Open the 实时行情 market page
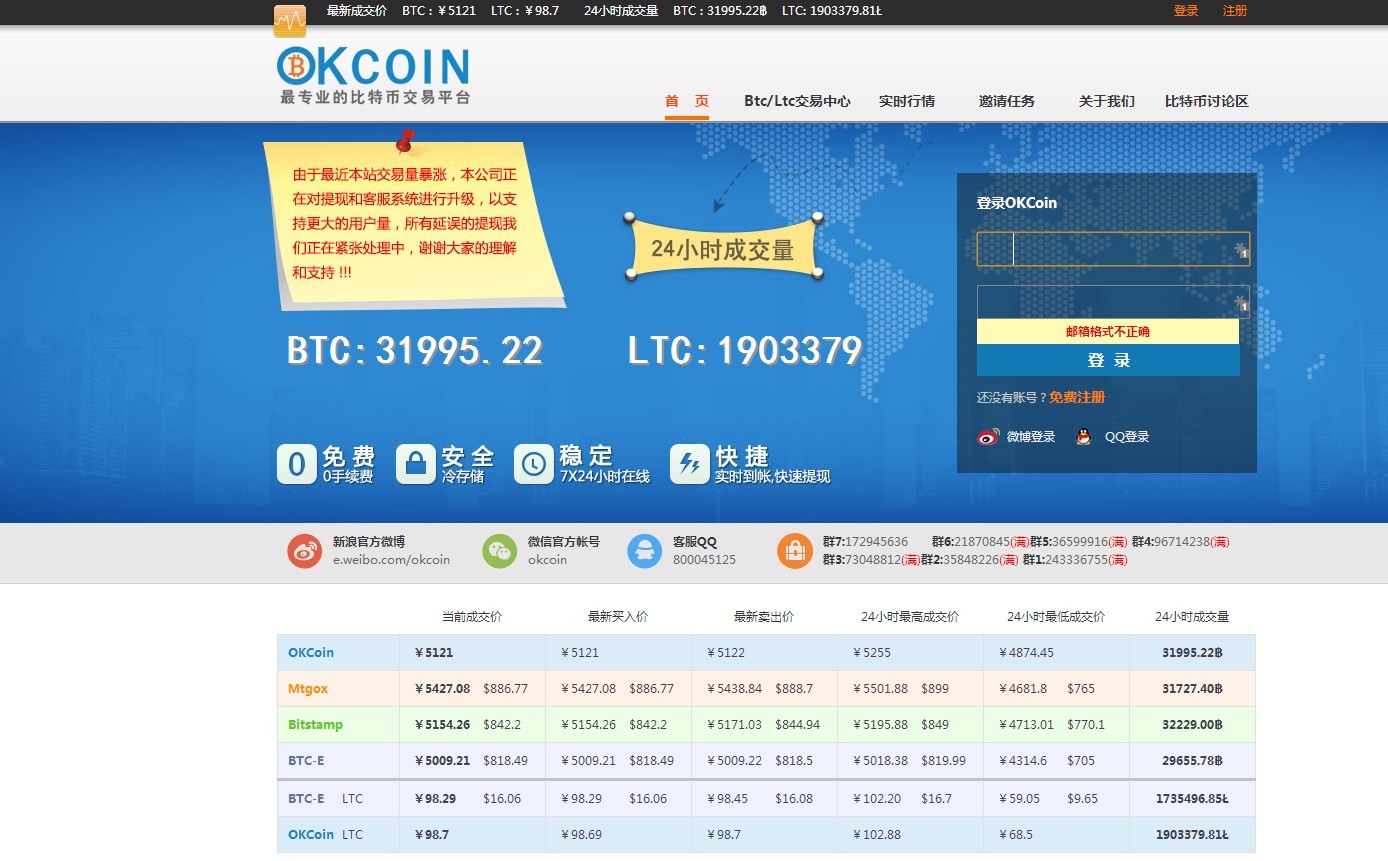The height and width of the screenshot is (861, 1388). click(x=907, y=101)
